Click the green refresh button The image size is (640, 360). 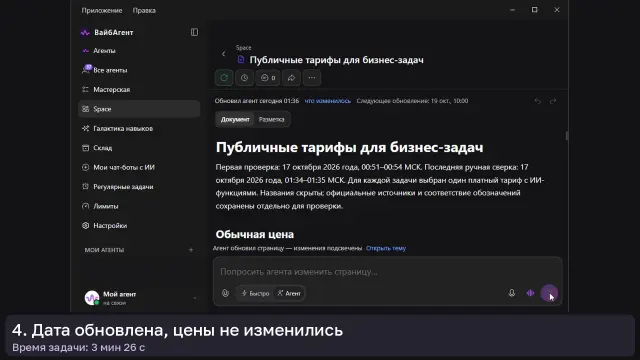coord(224,78)
